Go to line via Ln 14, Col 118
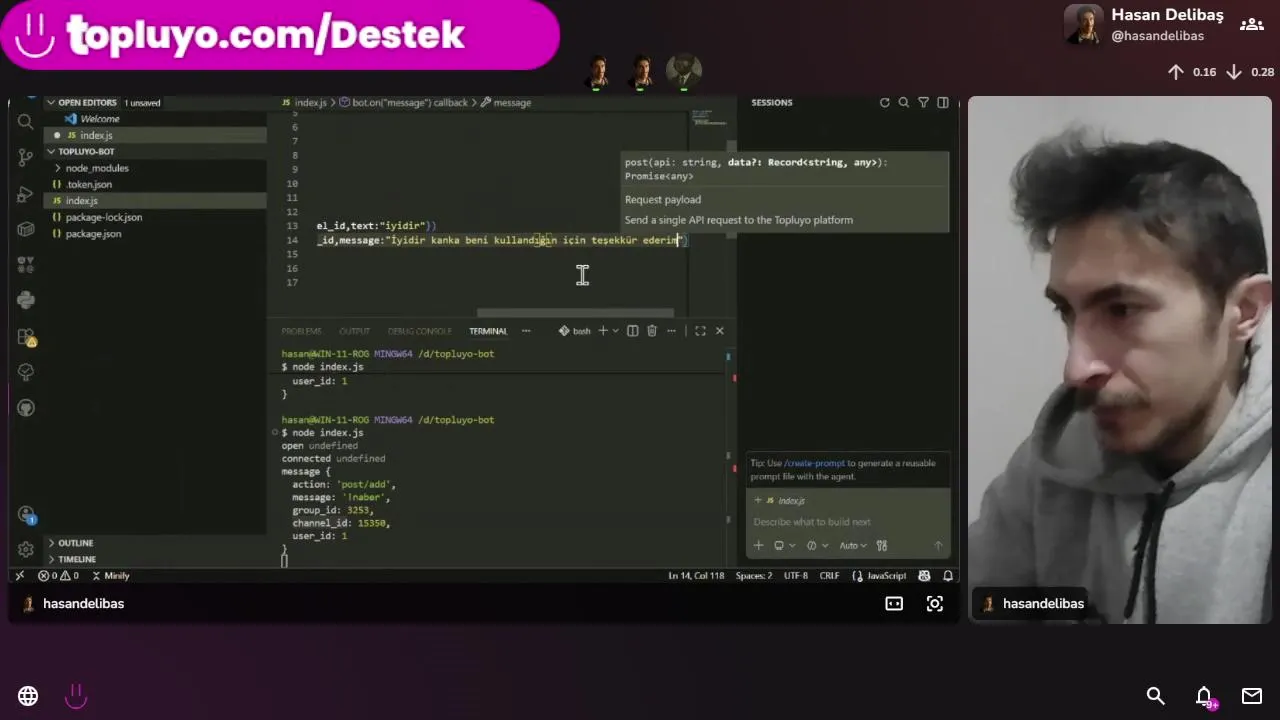 pyautogui.click(x=696, y=576)
